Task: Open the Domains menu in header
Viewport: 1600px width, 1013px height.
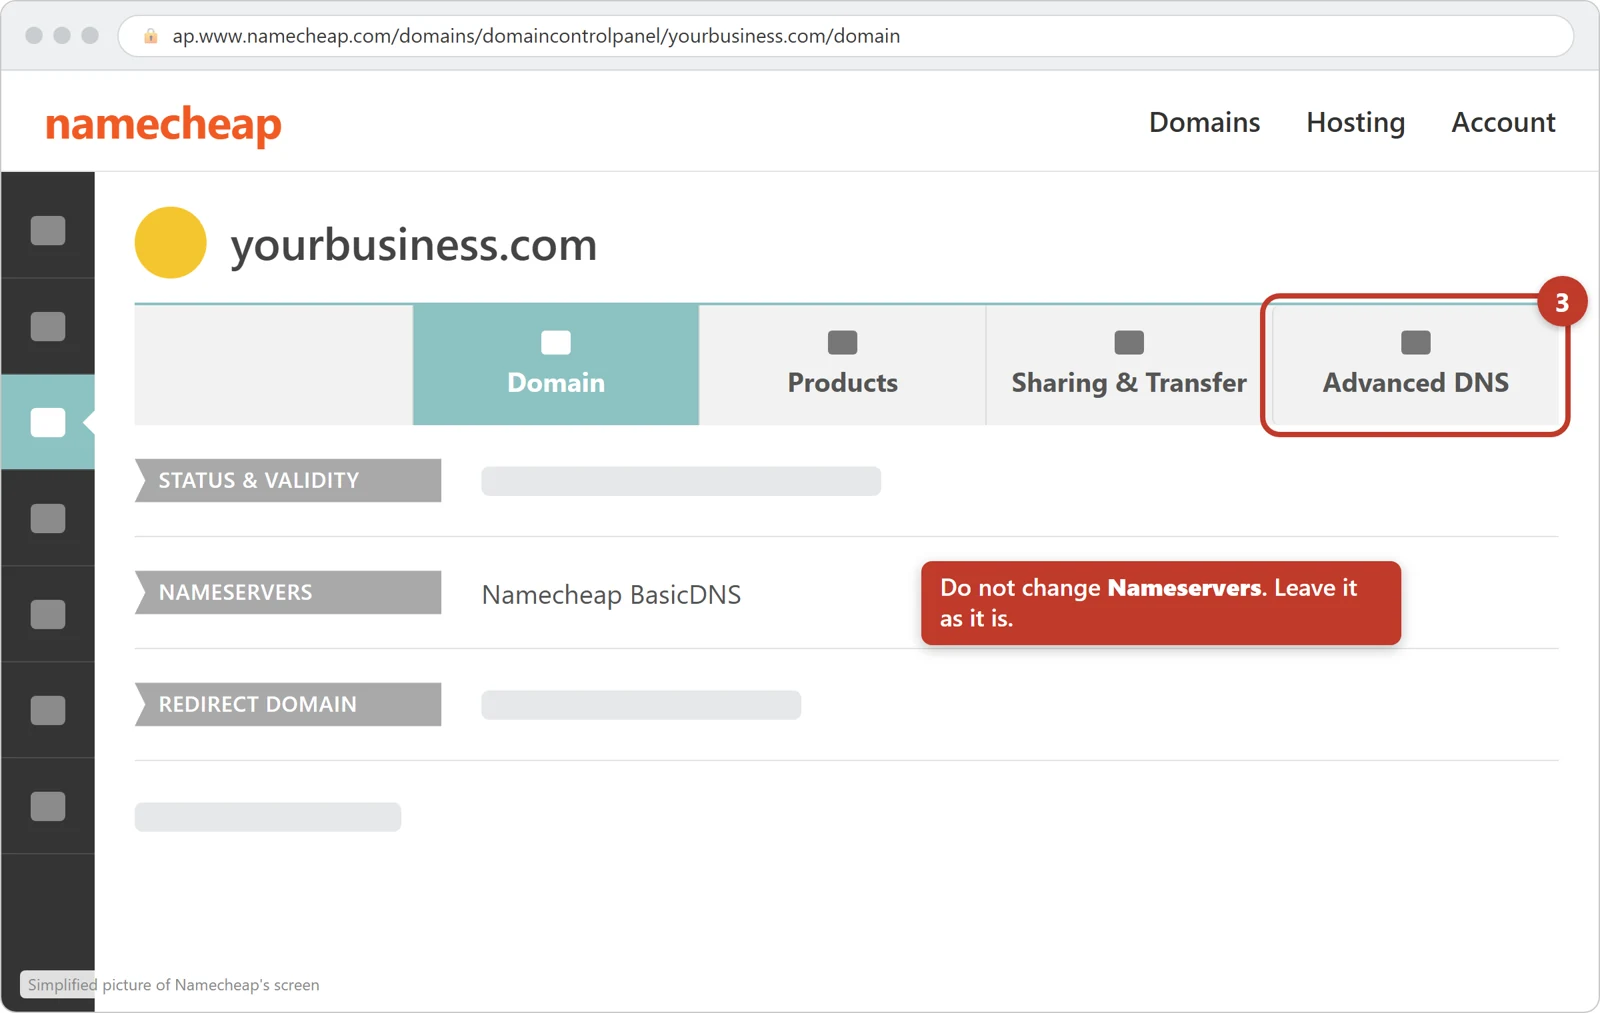Action: click(1204, 122)
